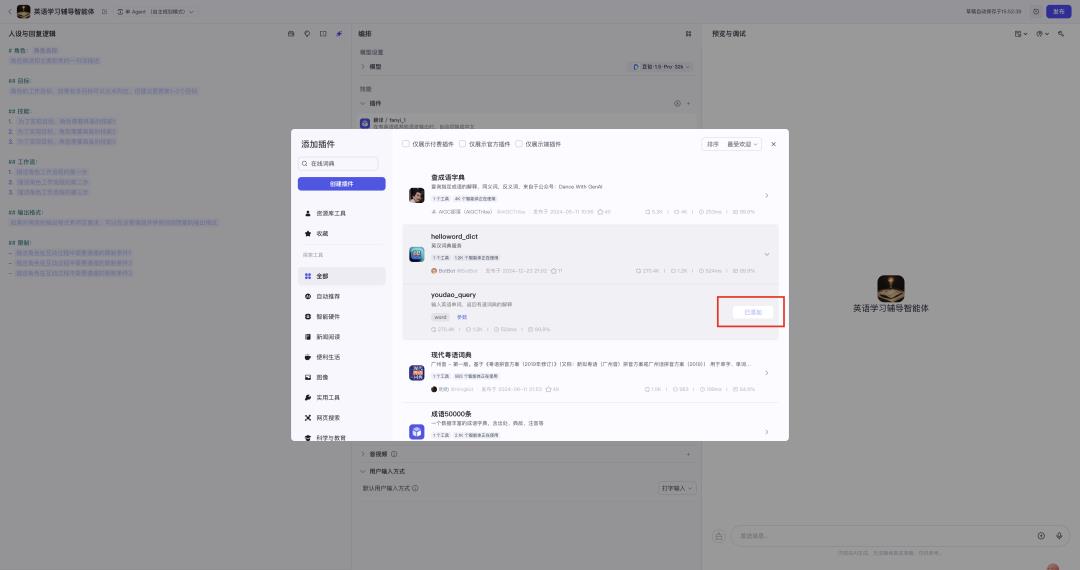Select the 科学与教育 category

(x=342, y=437)
